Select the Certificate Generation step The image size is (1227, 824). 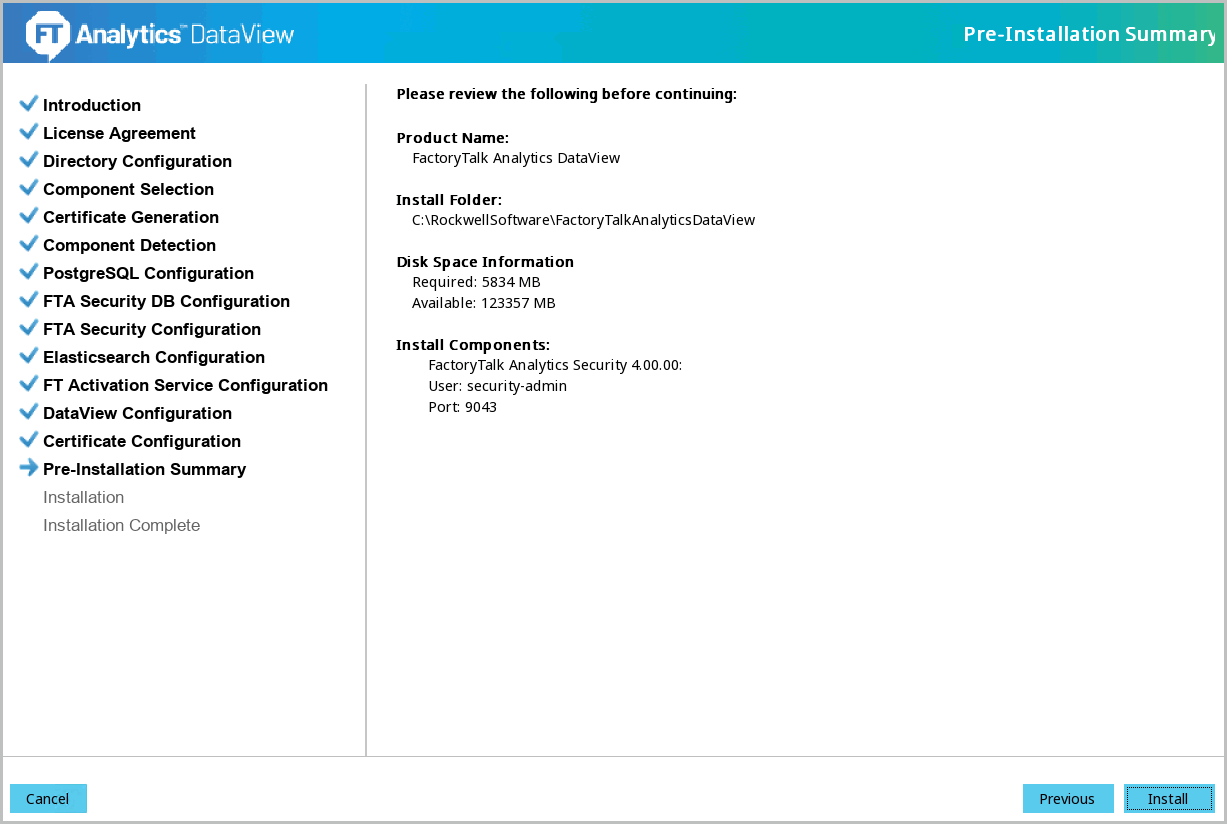pos(130,217)
